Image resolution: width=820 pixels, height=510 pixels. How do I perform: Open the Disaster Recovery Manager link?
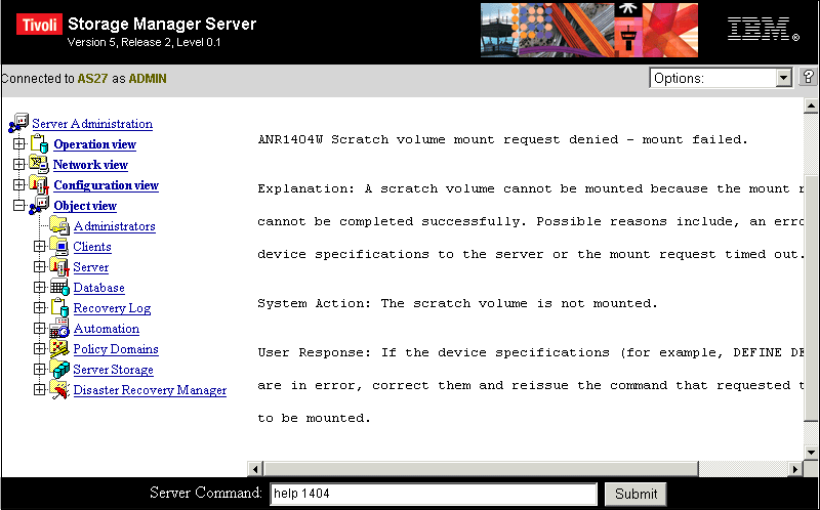(x=150, y=390)
